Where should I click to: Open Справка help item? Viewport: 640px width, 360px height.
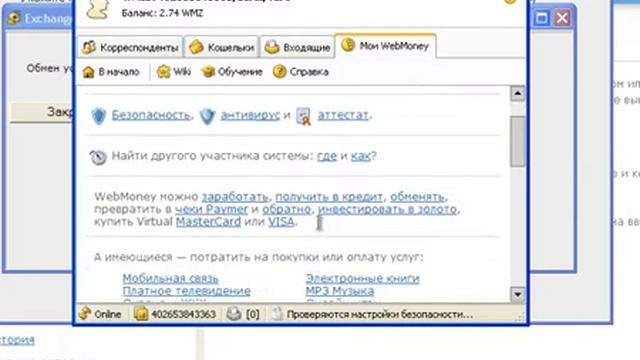(x=301, y=72)
